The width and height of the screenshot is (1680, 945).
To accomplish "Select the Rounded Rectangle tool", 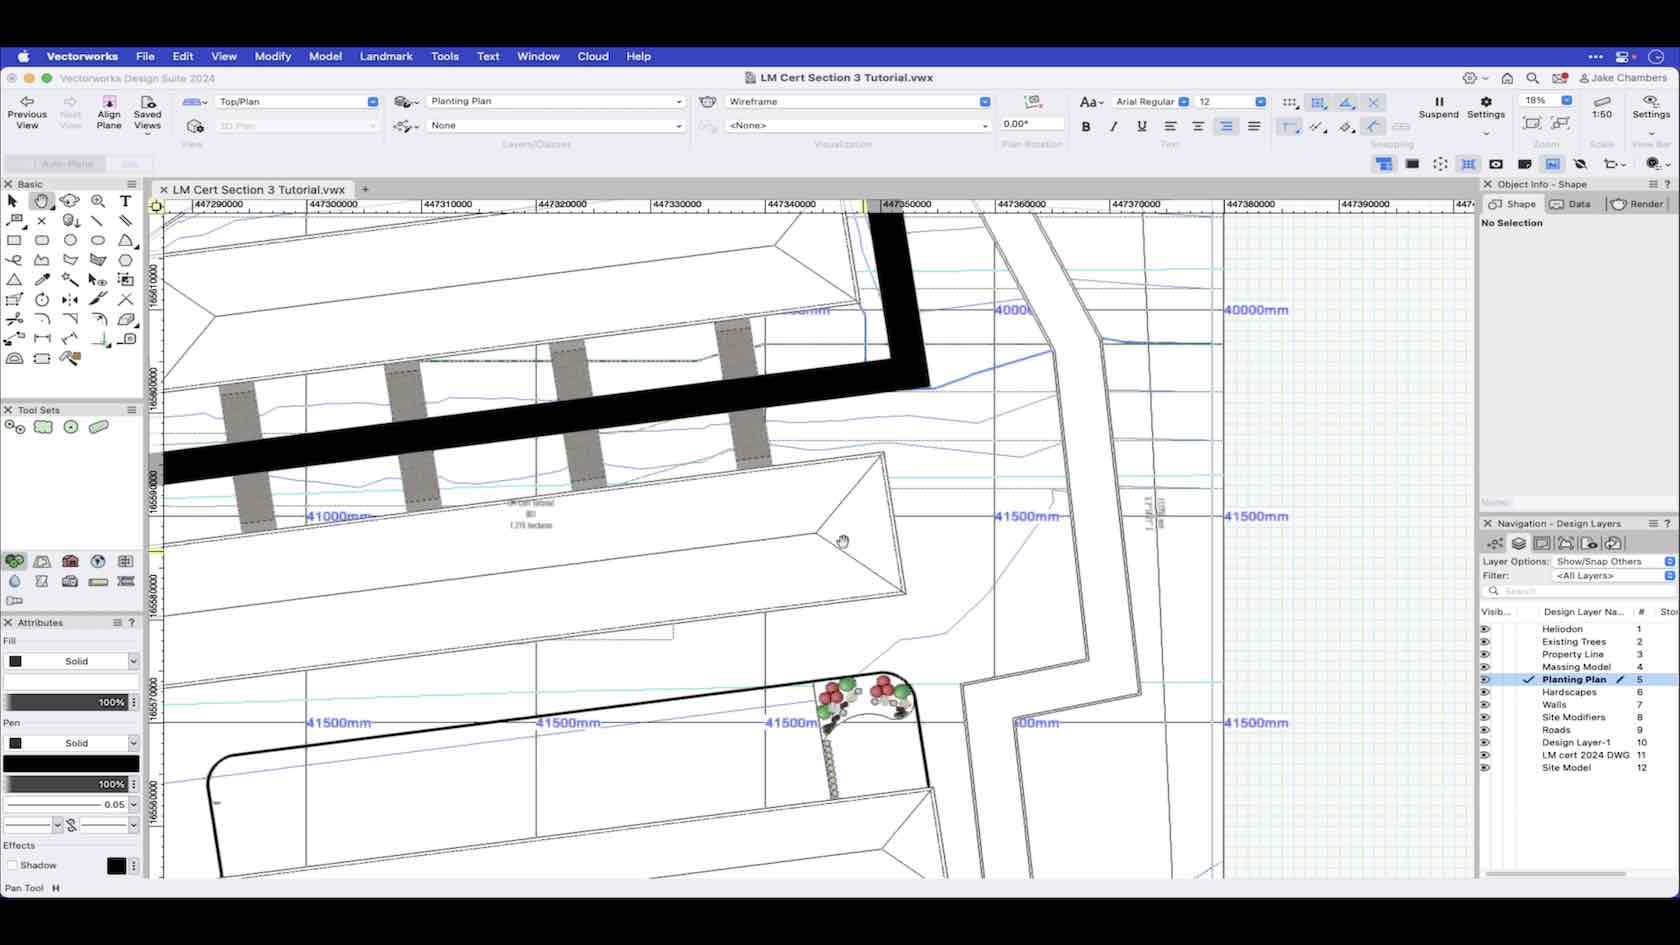I will [x=41, y=240].
